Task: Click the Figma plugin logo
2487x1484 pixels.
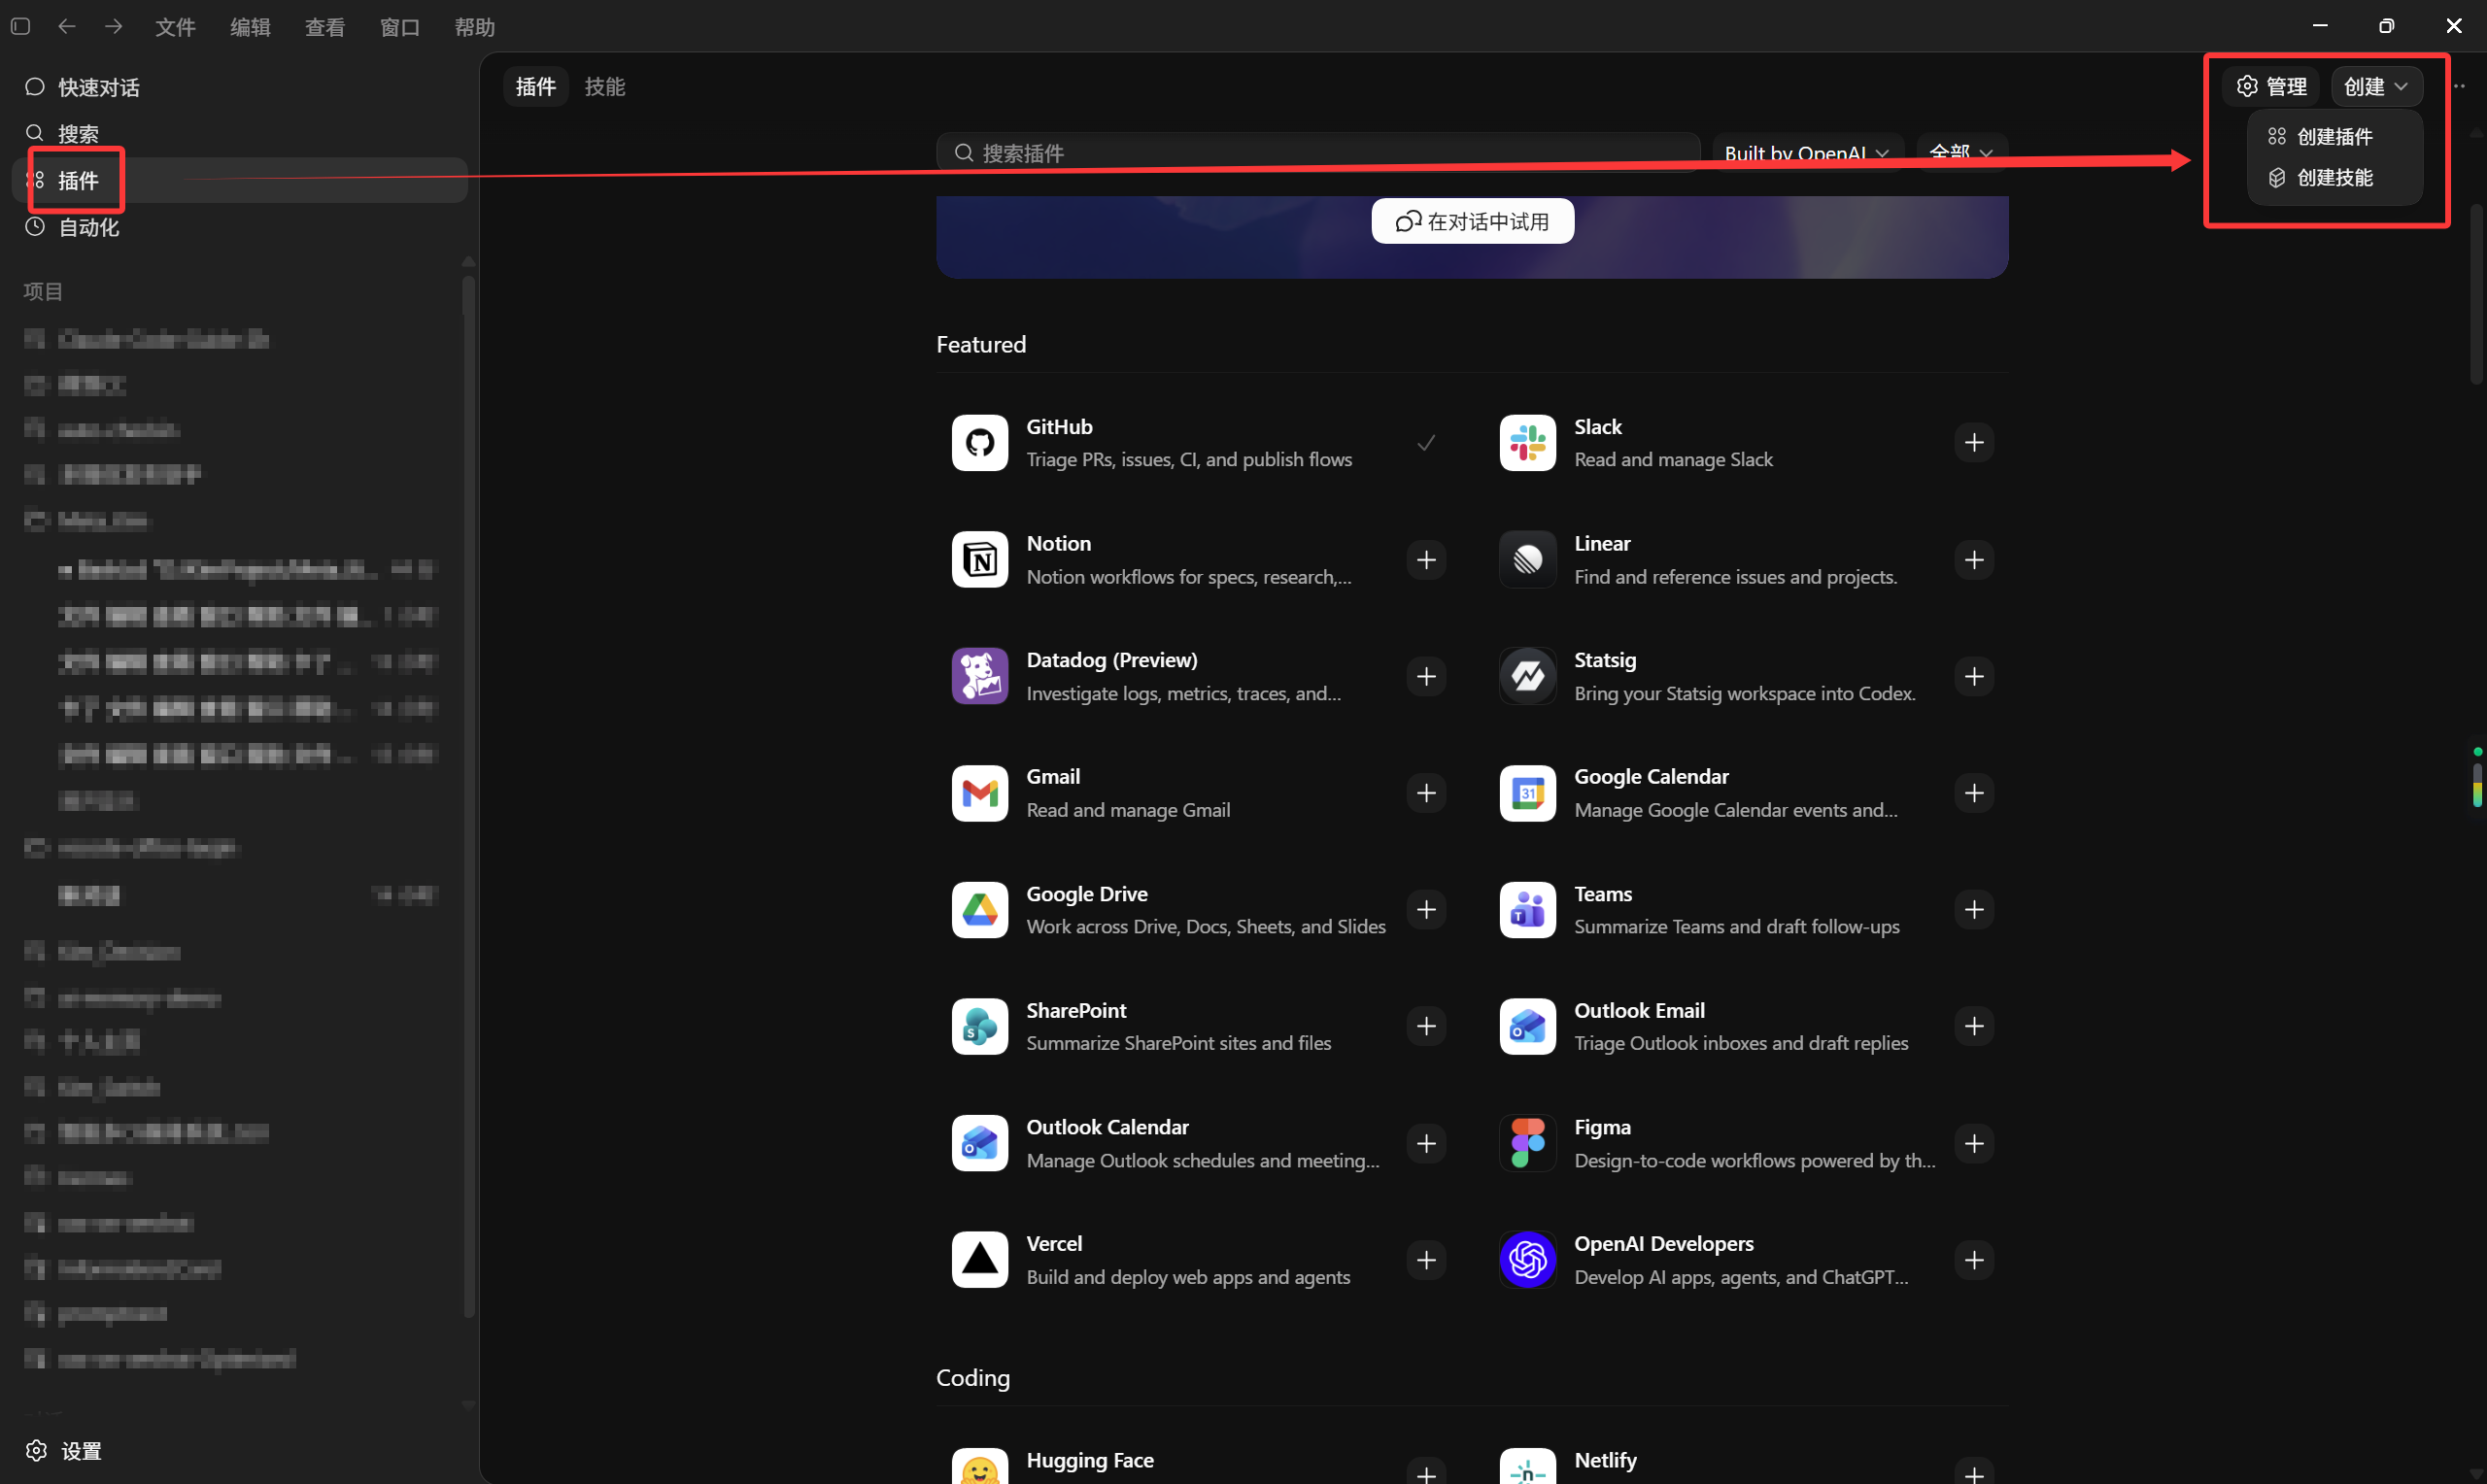Action: [1527, 1143]
